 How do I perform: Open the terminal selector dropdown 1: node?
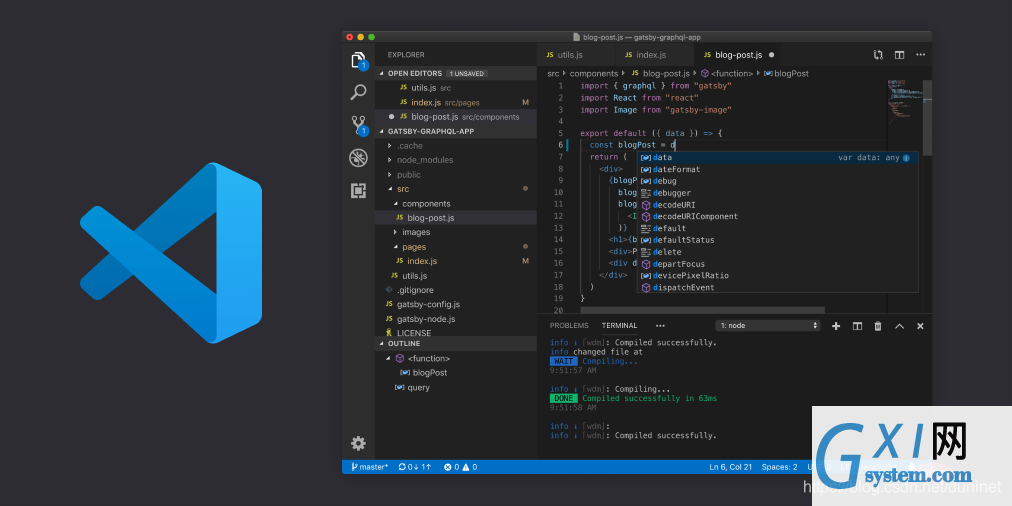tap(768, 326)
